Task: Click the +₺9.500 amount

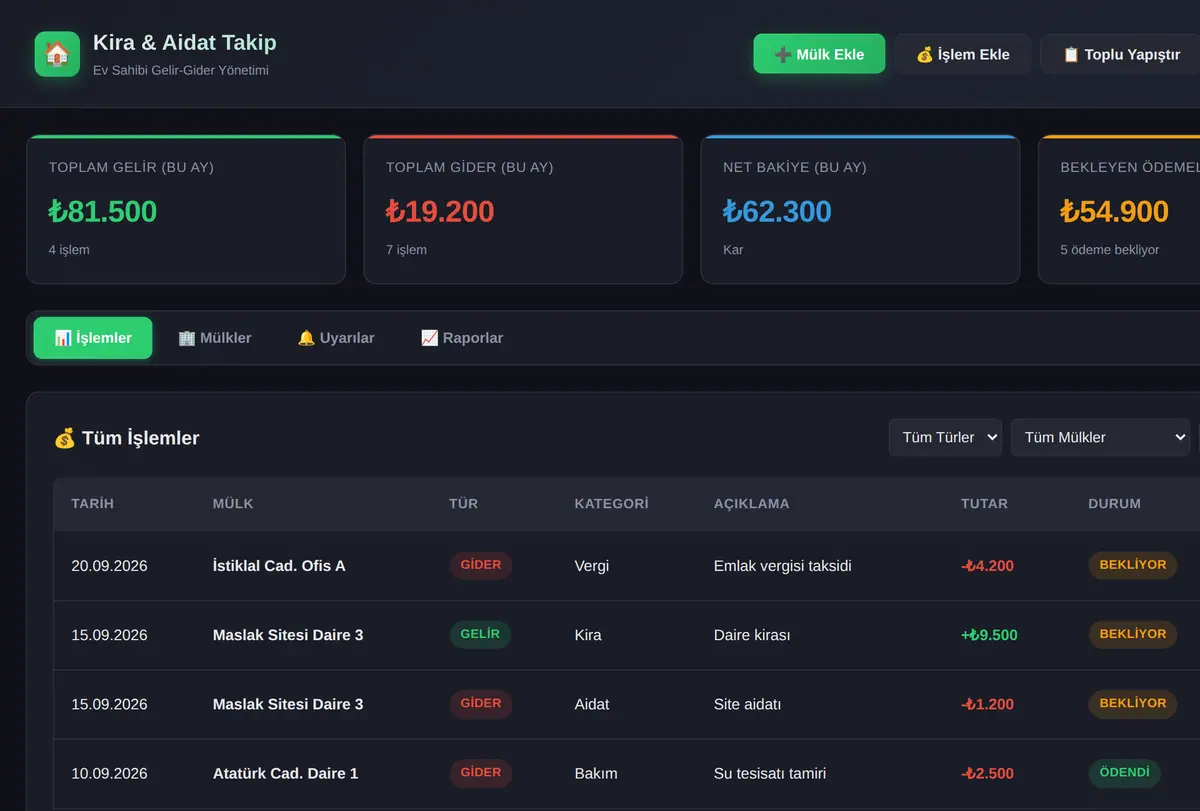Action: coord(989,635)
